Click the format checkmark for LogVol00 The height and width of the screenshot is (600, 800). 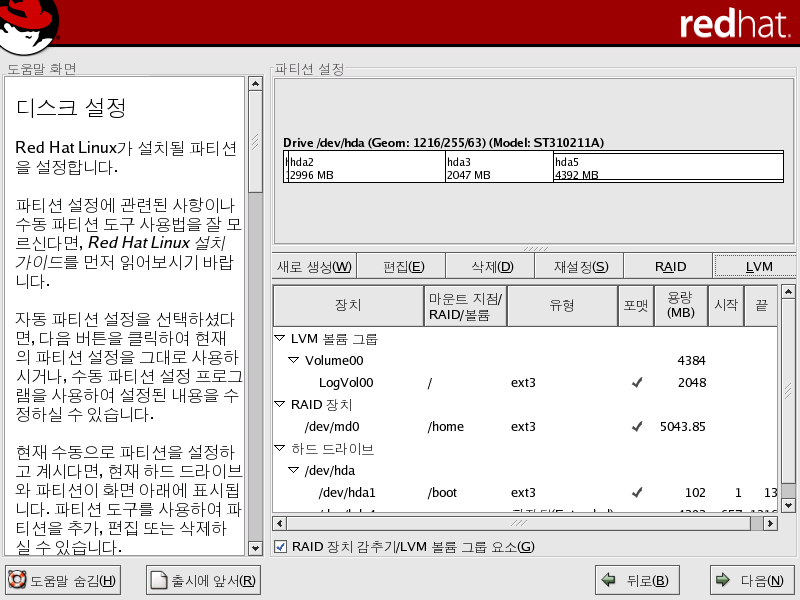click(636, 382)
